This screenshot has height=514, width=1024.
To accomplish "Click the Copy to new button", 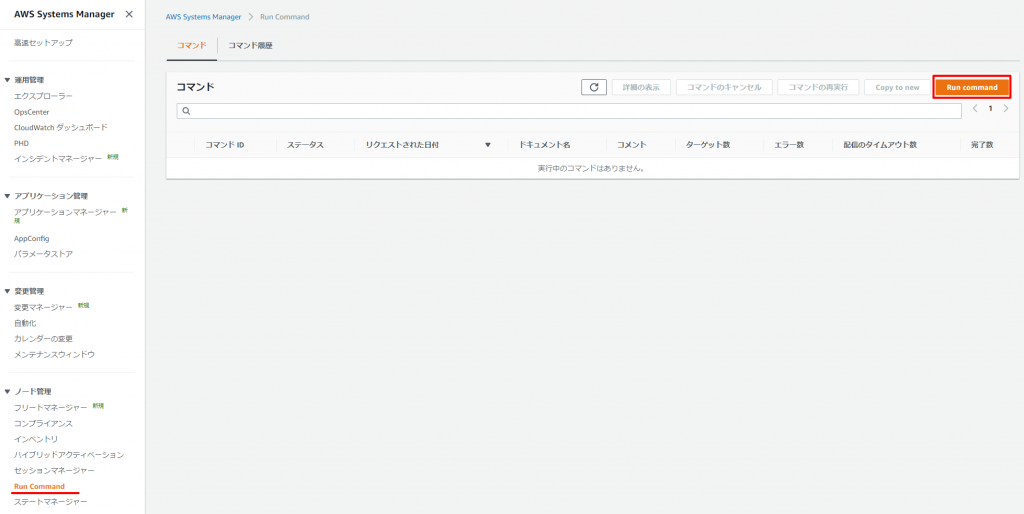I will pyautogui.click(x=897, y=87).
